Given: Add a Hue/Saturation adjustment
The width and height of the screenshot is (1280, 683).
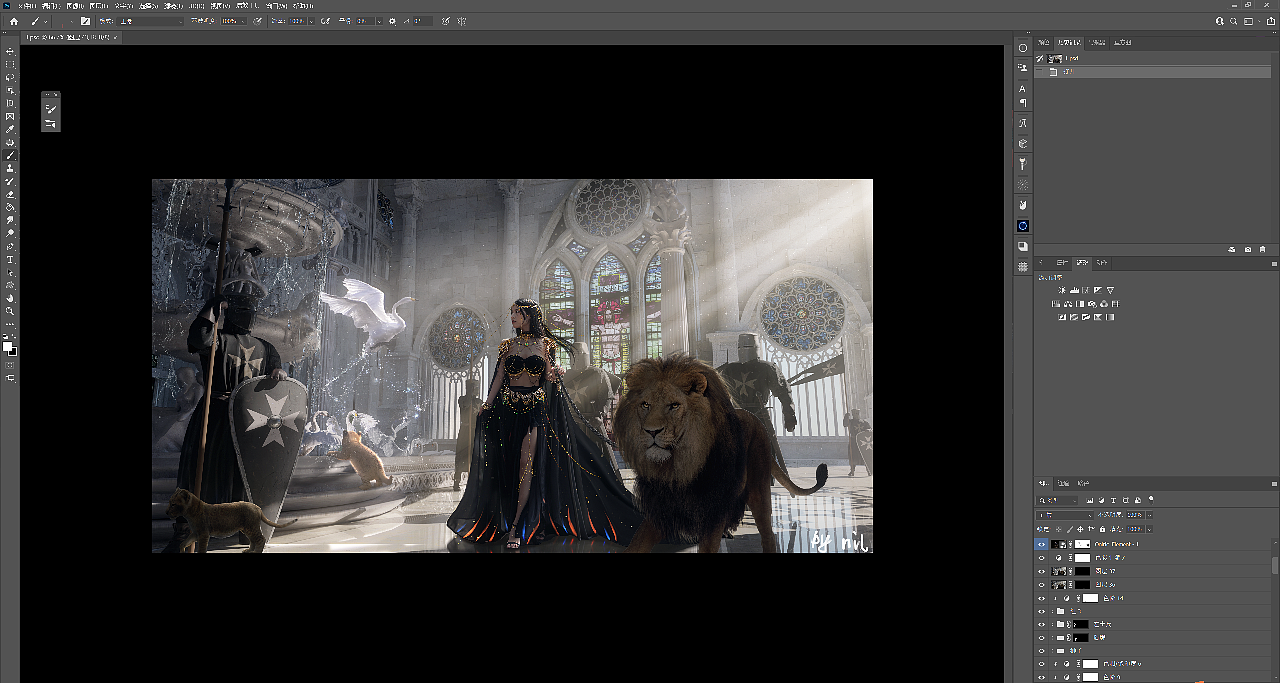Looking at the screenshot, I should (1056, 304).
